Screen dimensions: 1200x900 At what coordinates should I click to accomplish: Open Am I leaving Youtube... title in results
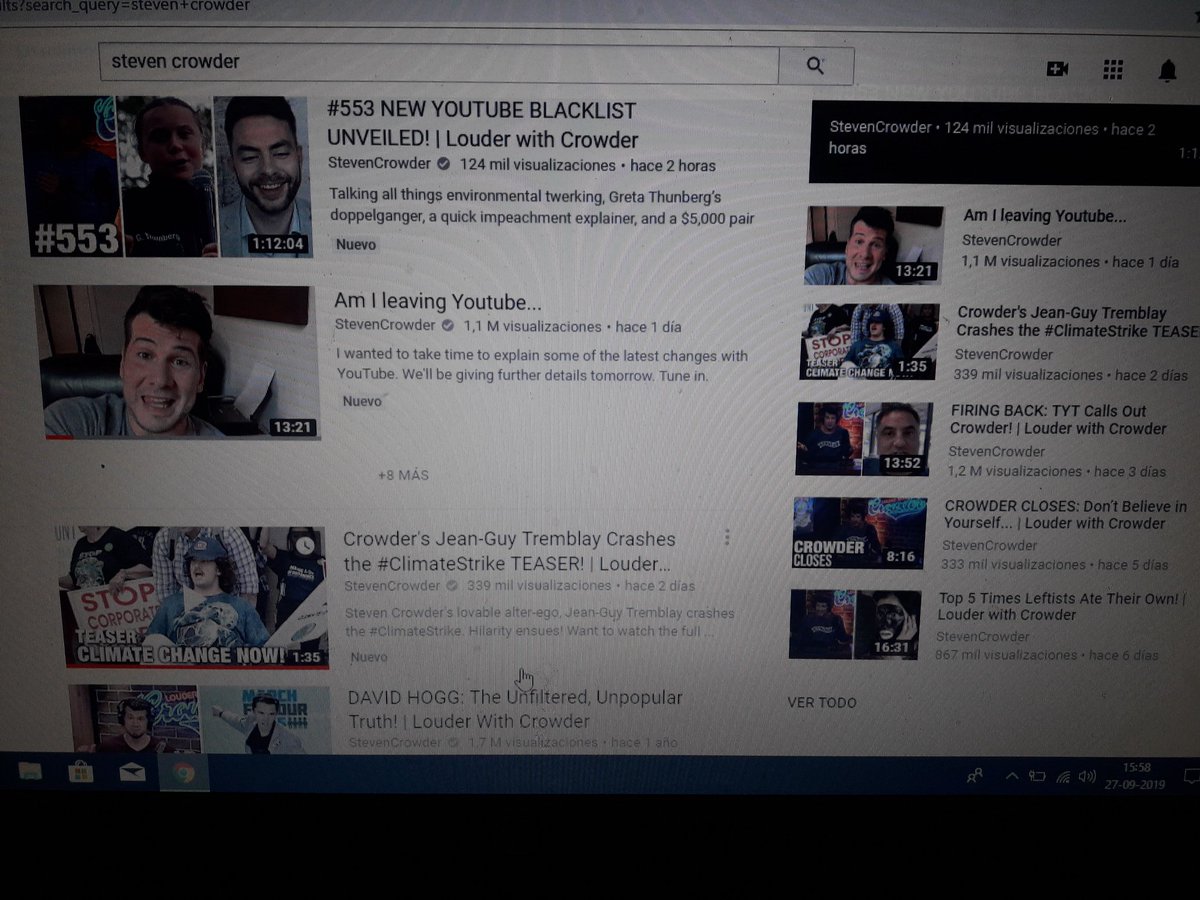click(x=438, y=301)
